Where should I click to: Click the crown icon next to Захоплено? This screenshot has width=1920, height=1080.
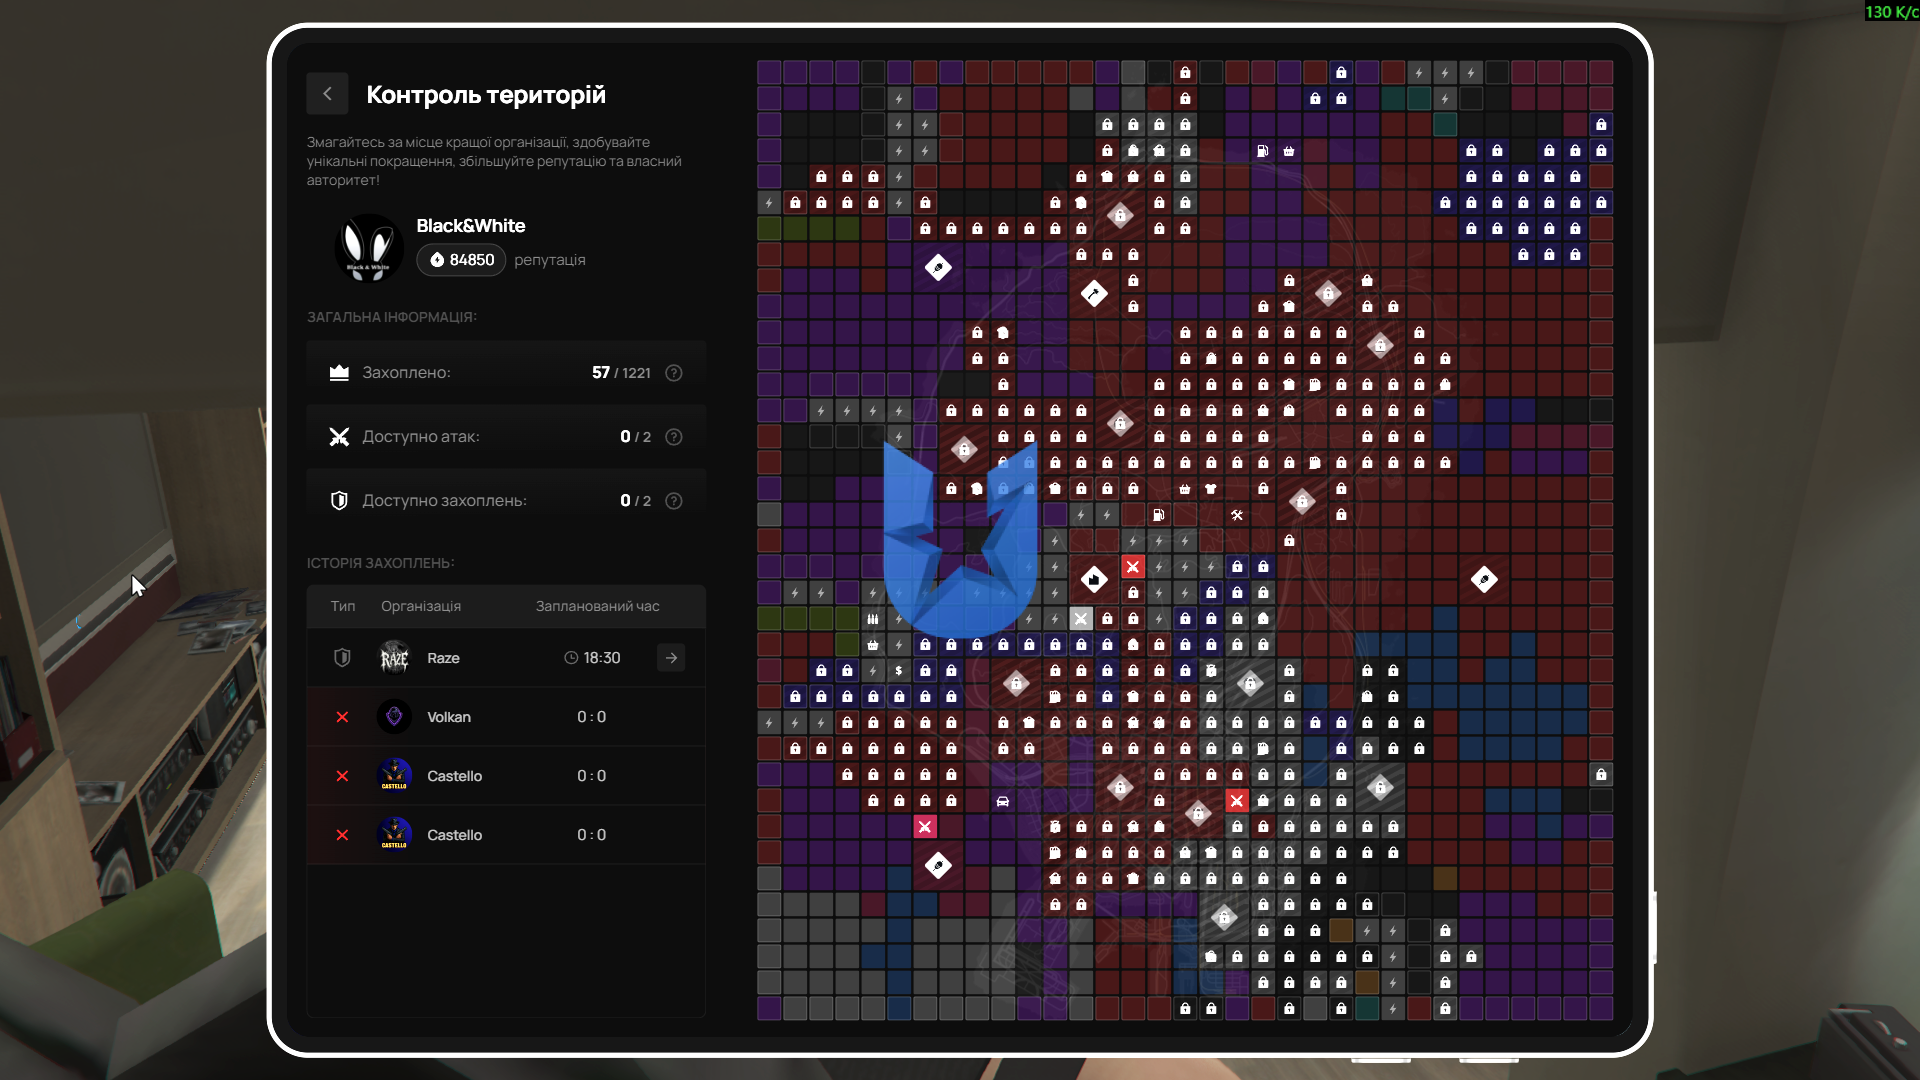(339, 373)
